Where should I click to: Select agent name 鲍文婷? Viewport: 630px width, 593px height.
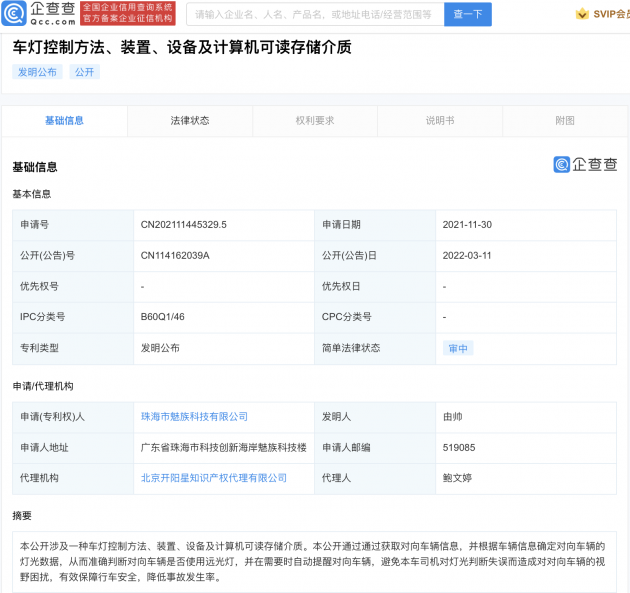tap(457, 478)
